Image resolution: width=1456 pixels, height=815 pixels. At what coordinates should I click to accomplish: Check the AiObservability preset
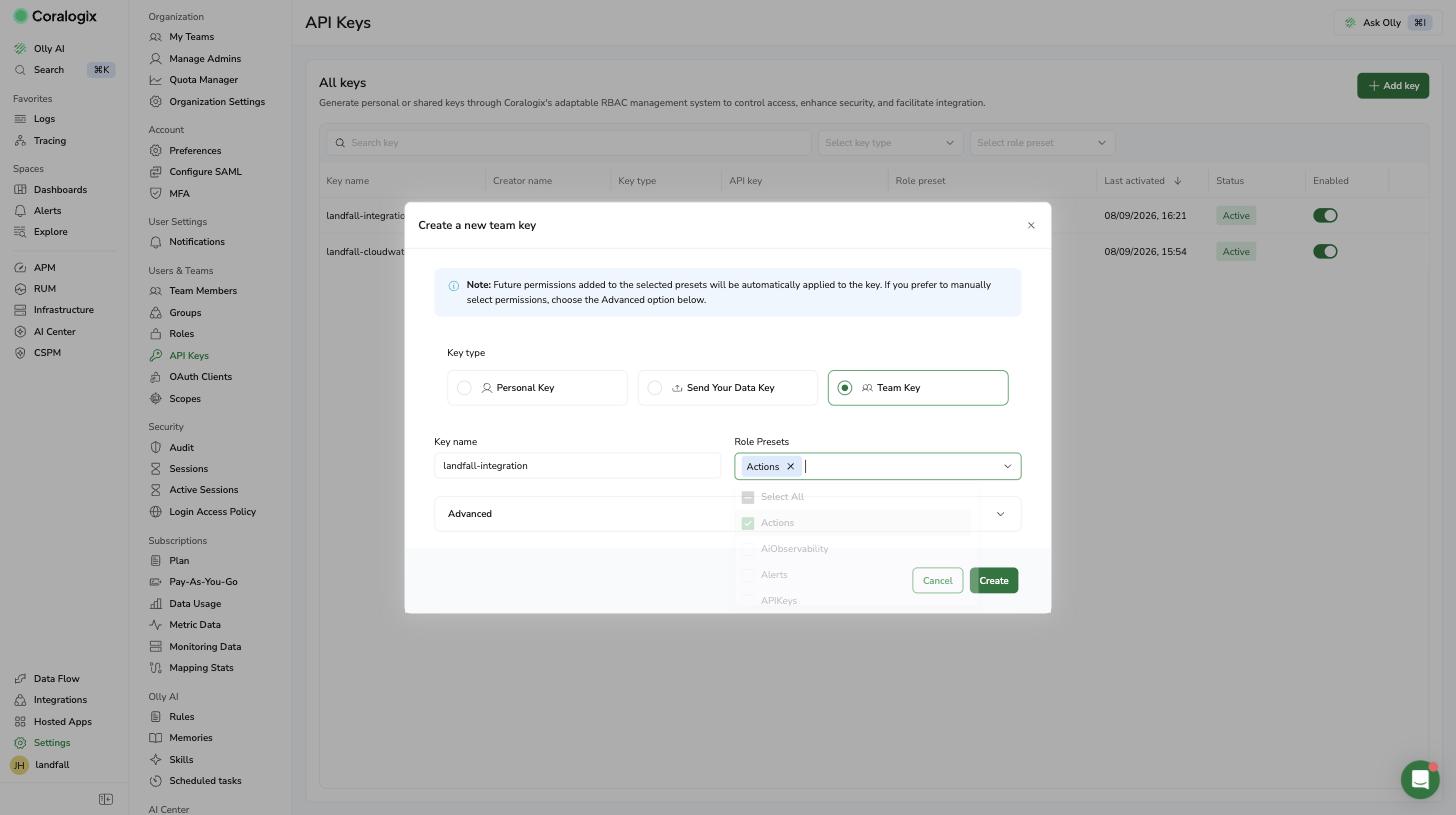tap(747, 549)
